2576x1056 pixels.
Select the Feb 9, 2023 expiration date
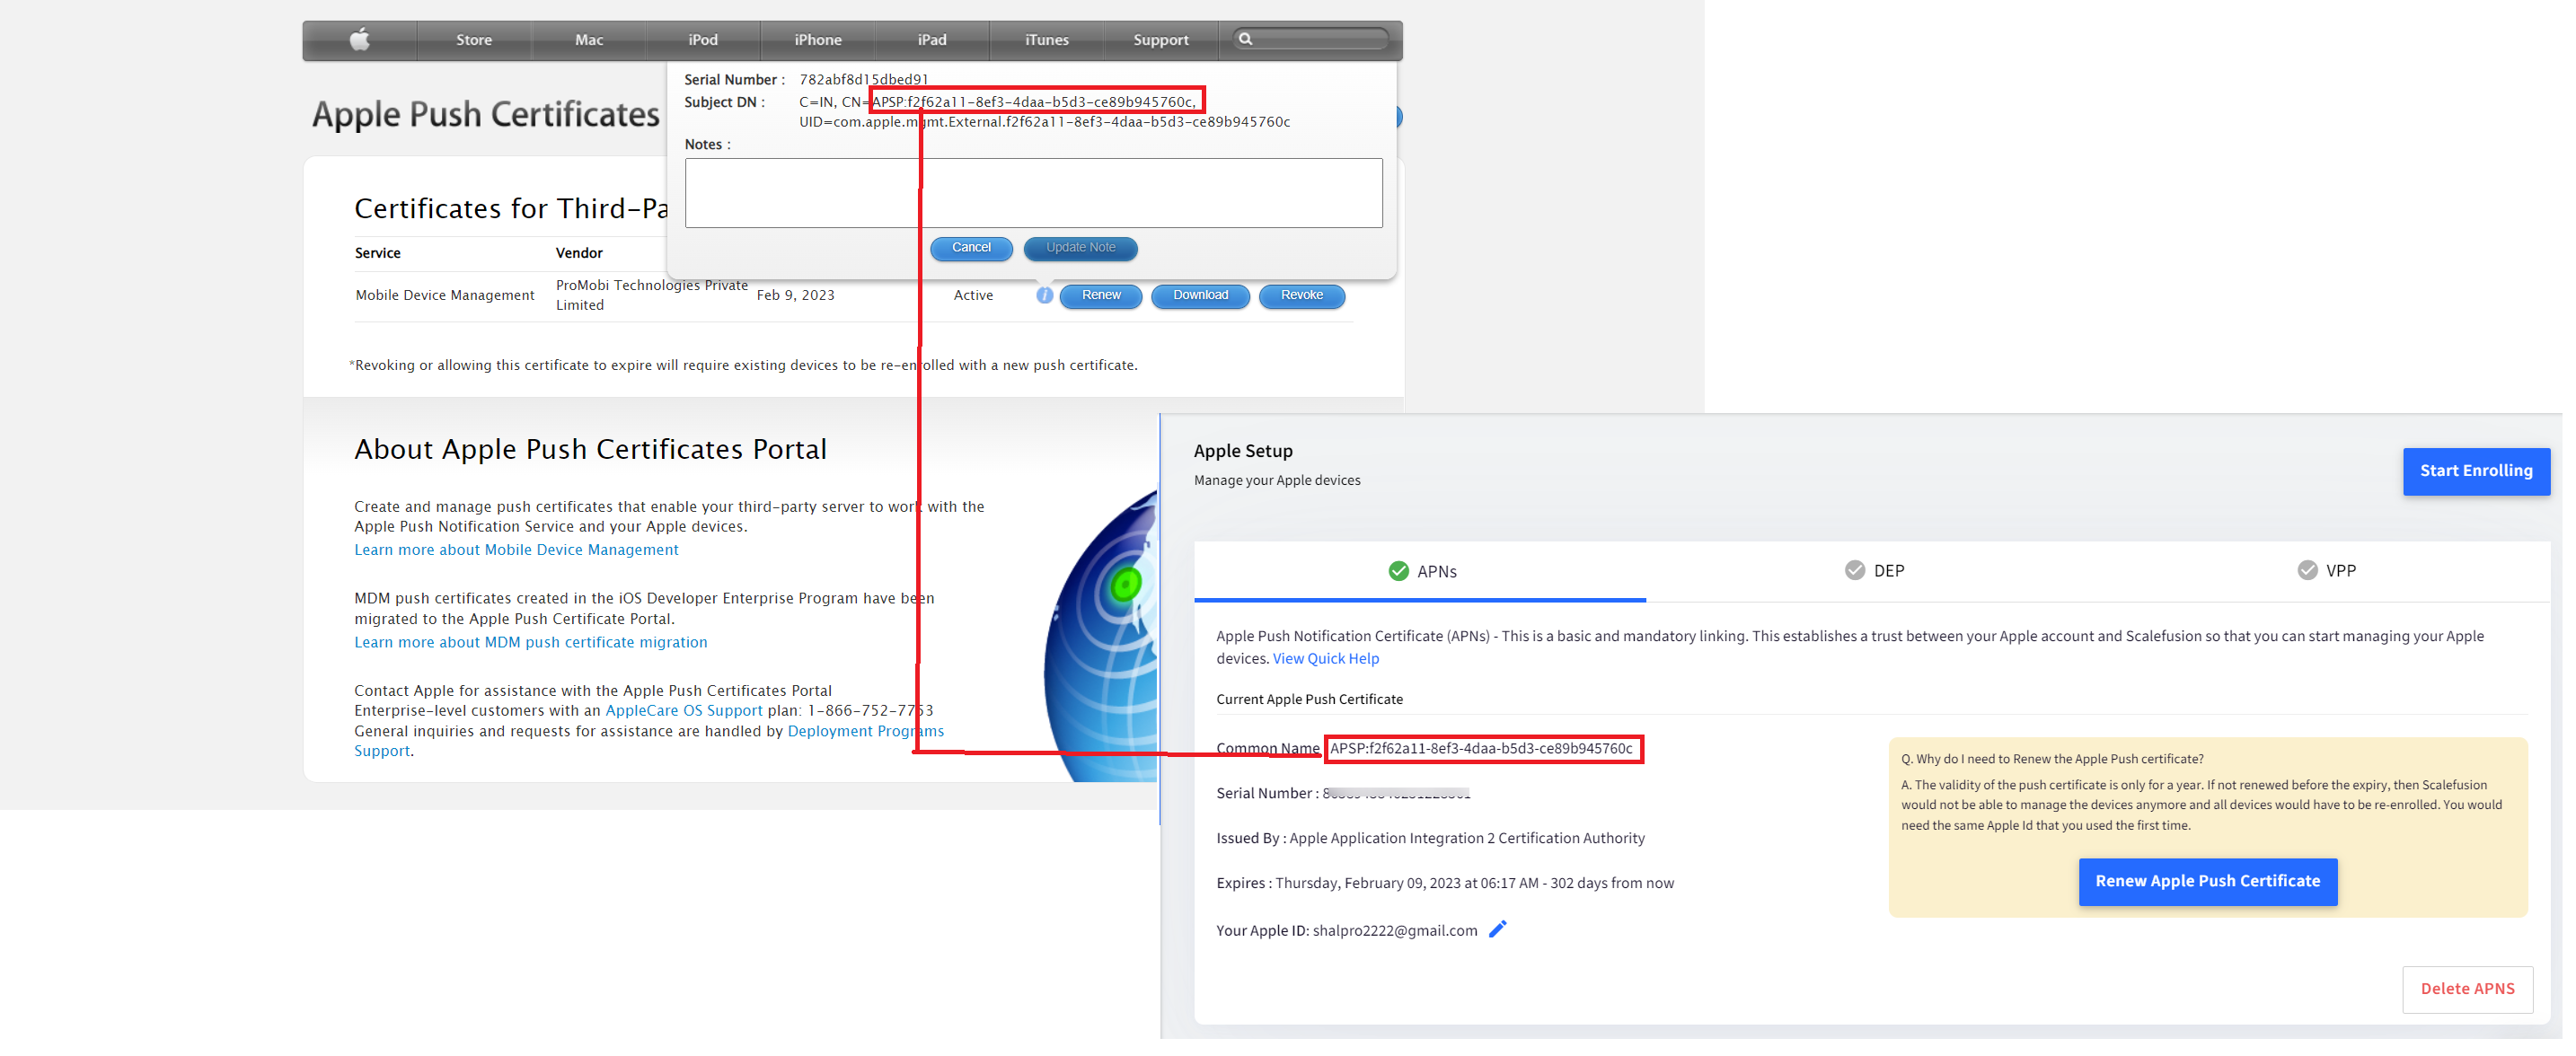795,295
